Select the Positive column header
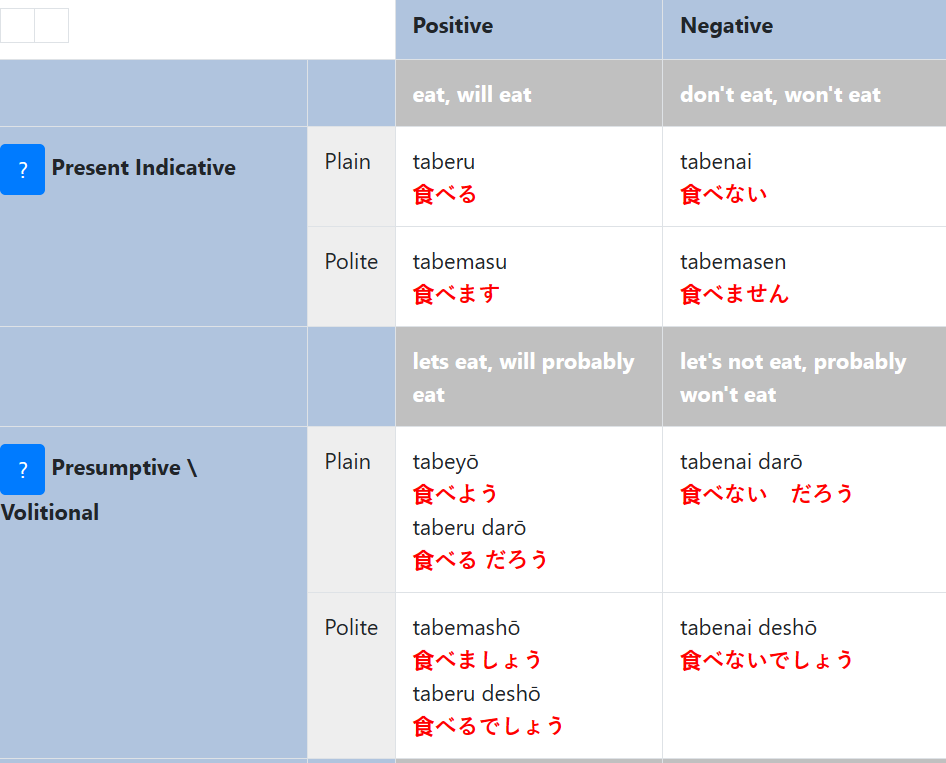Screen dimensions: 946x763 (453, 26)
